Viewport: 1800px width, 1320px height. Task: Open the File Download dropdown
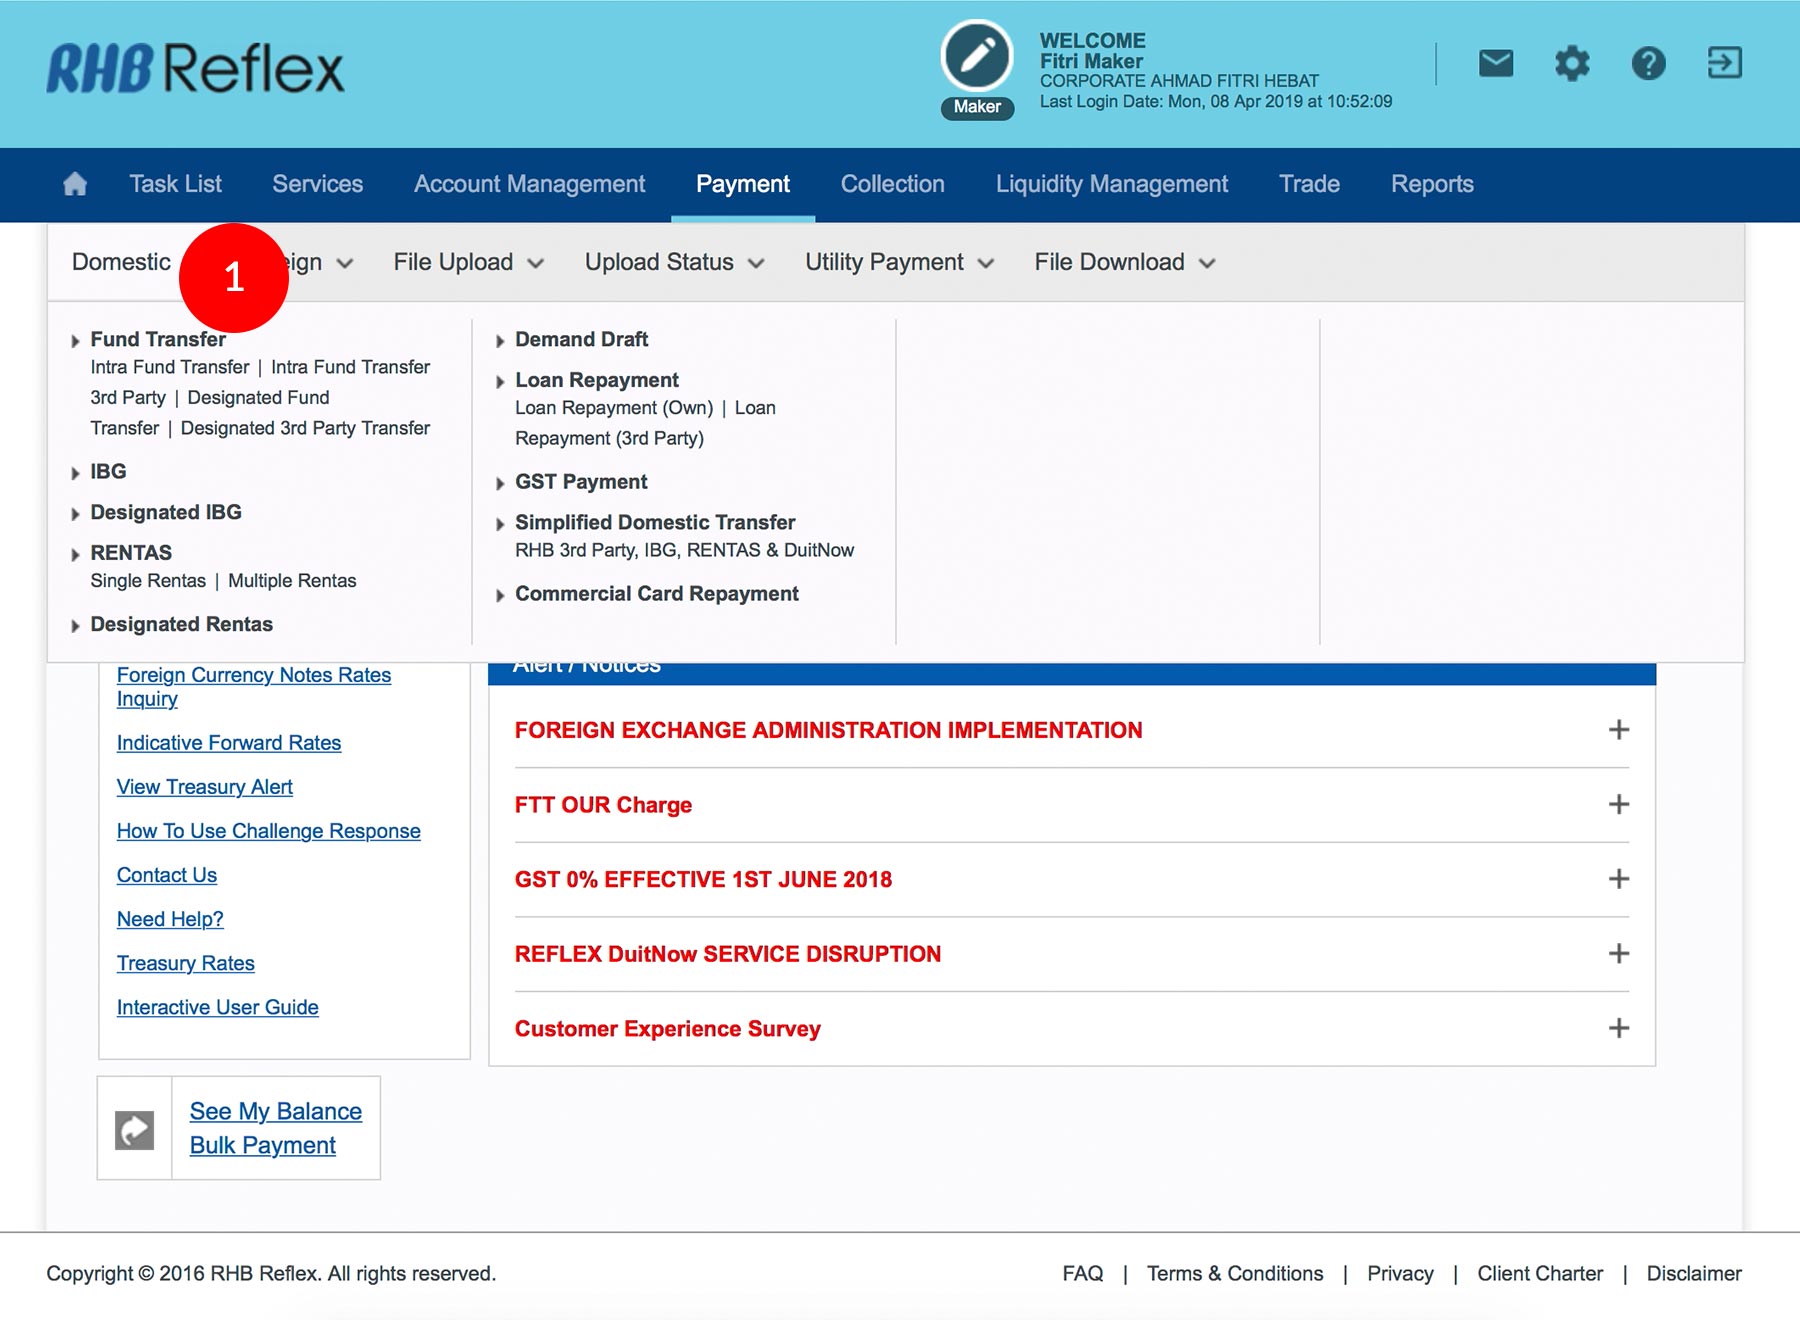pyautogui.click(x=1124, y=262)
